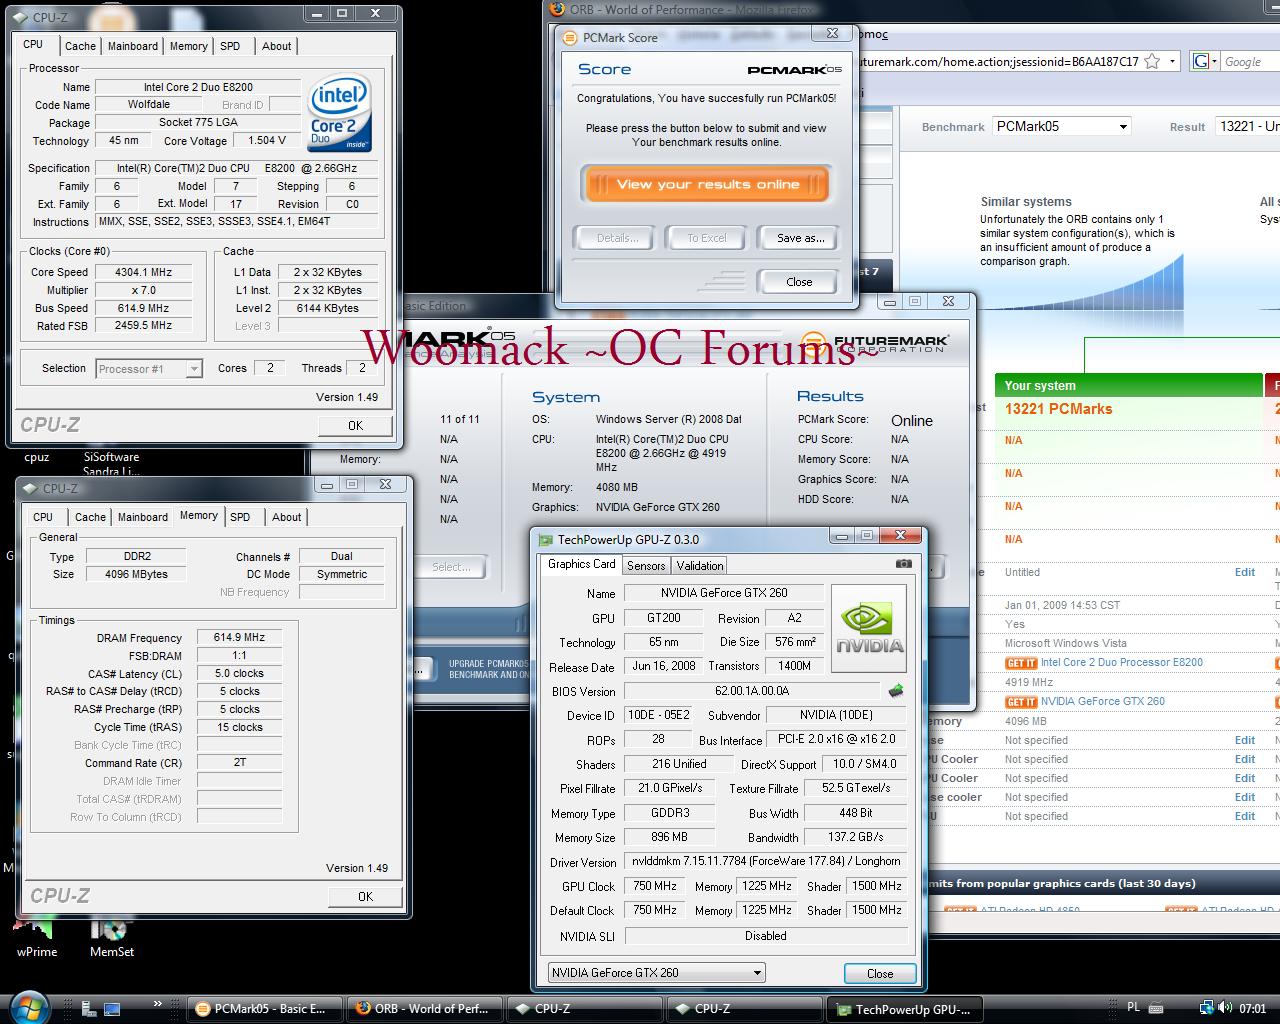This screenshot has width=1280, height=1024.
Task: Open Cache tab in top CPU-Z window
Action: (x=80, y=46)
